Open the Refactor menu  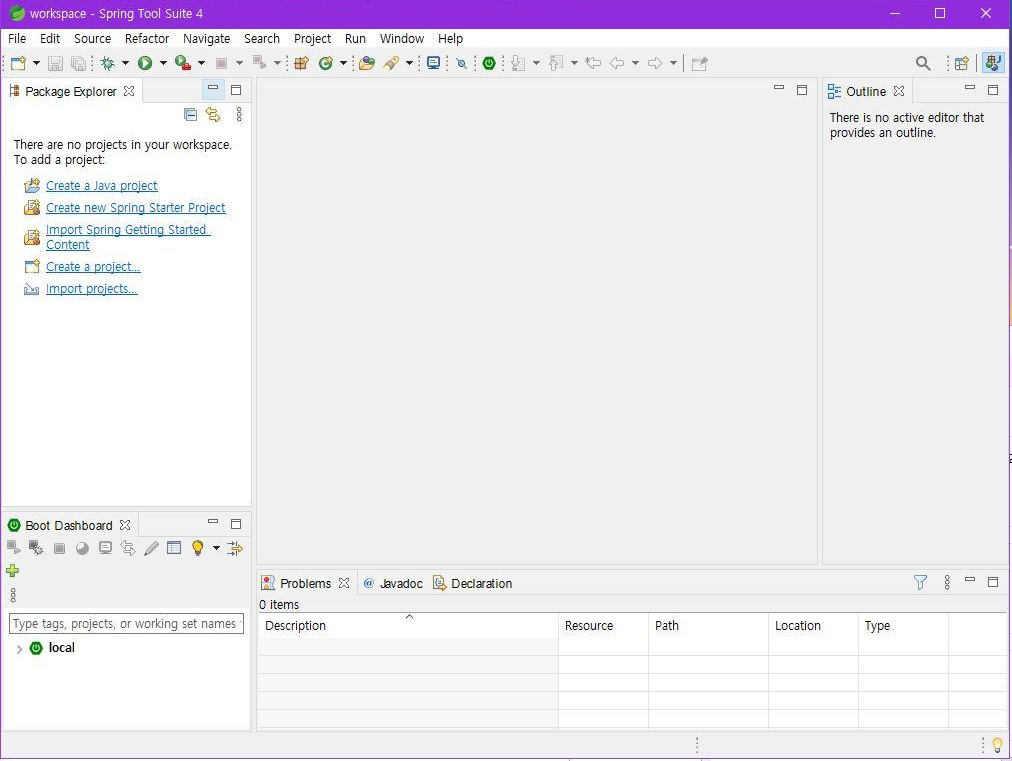147,39
